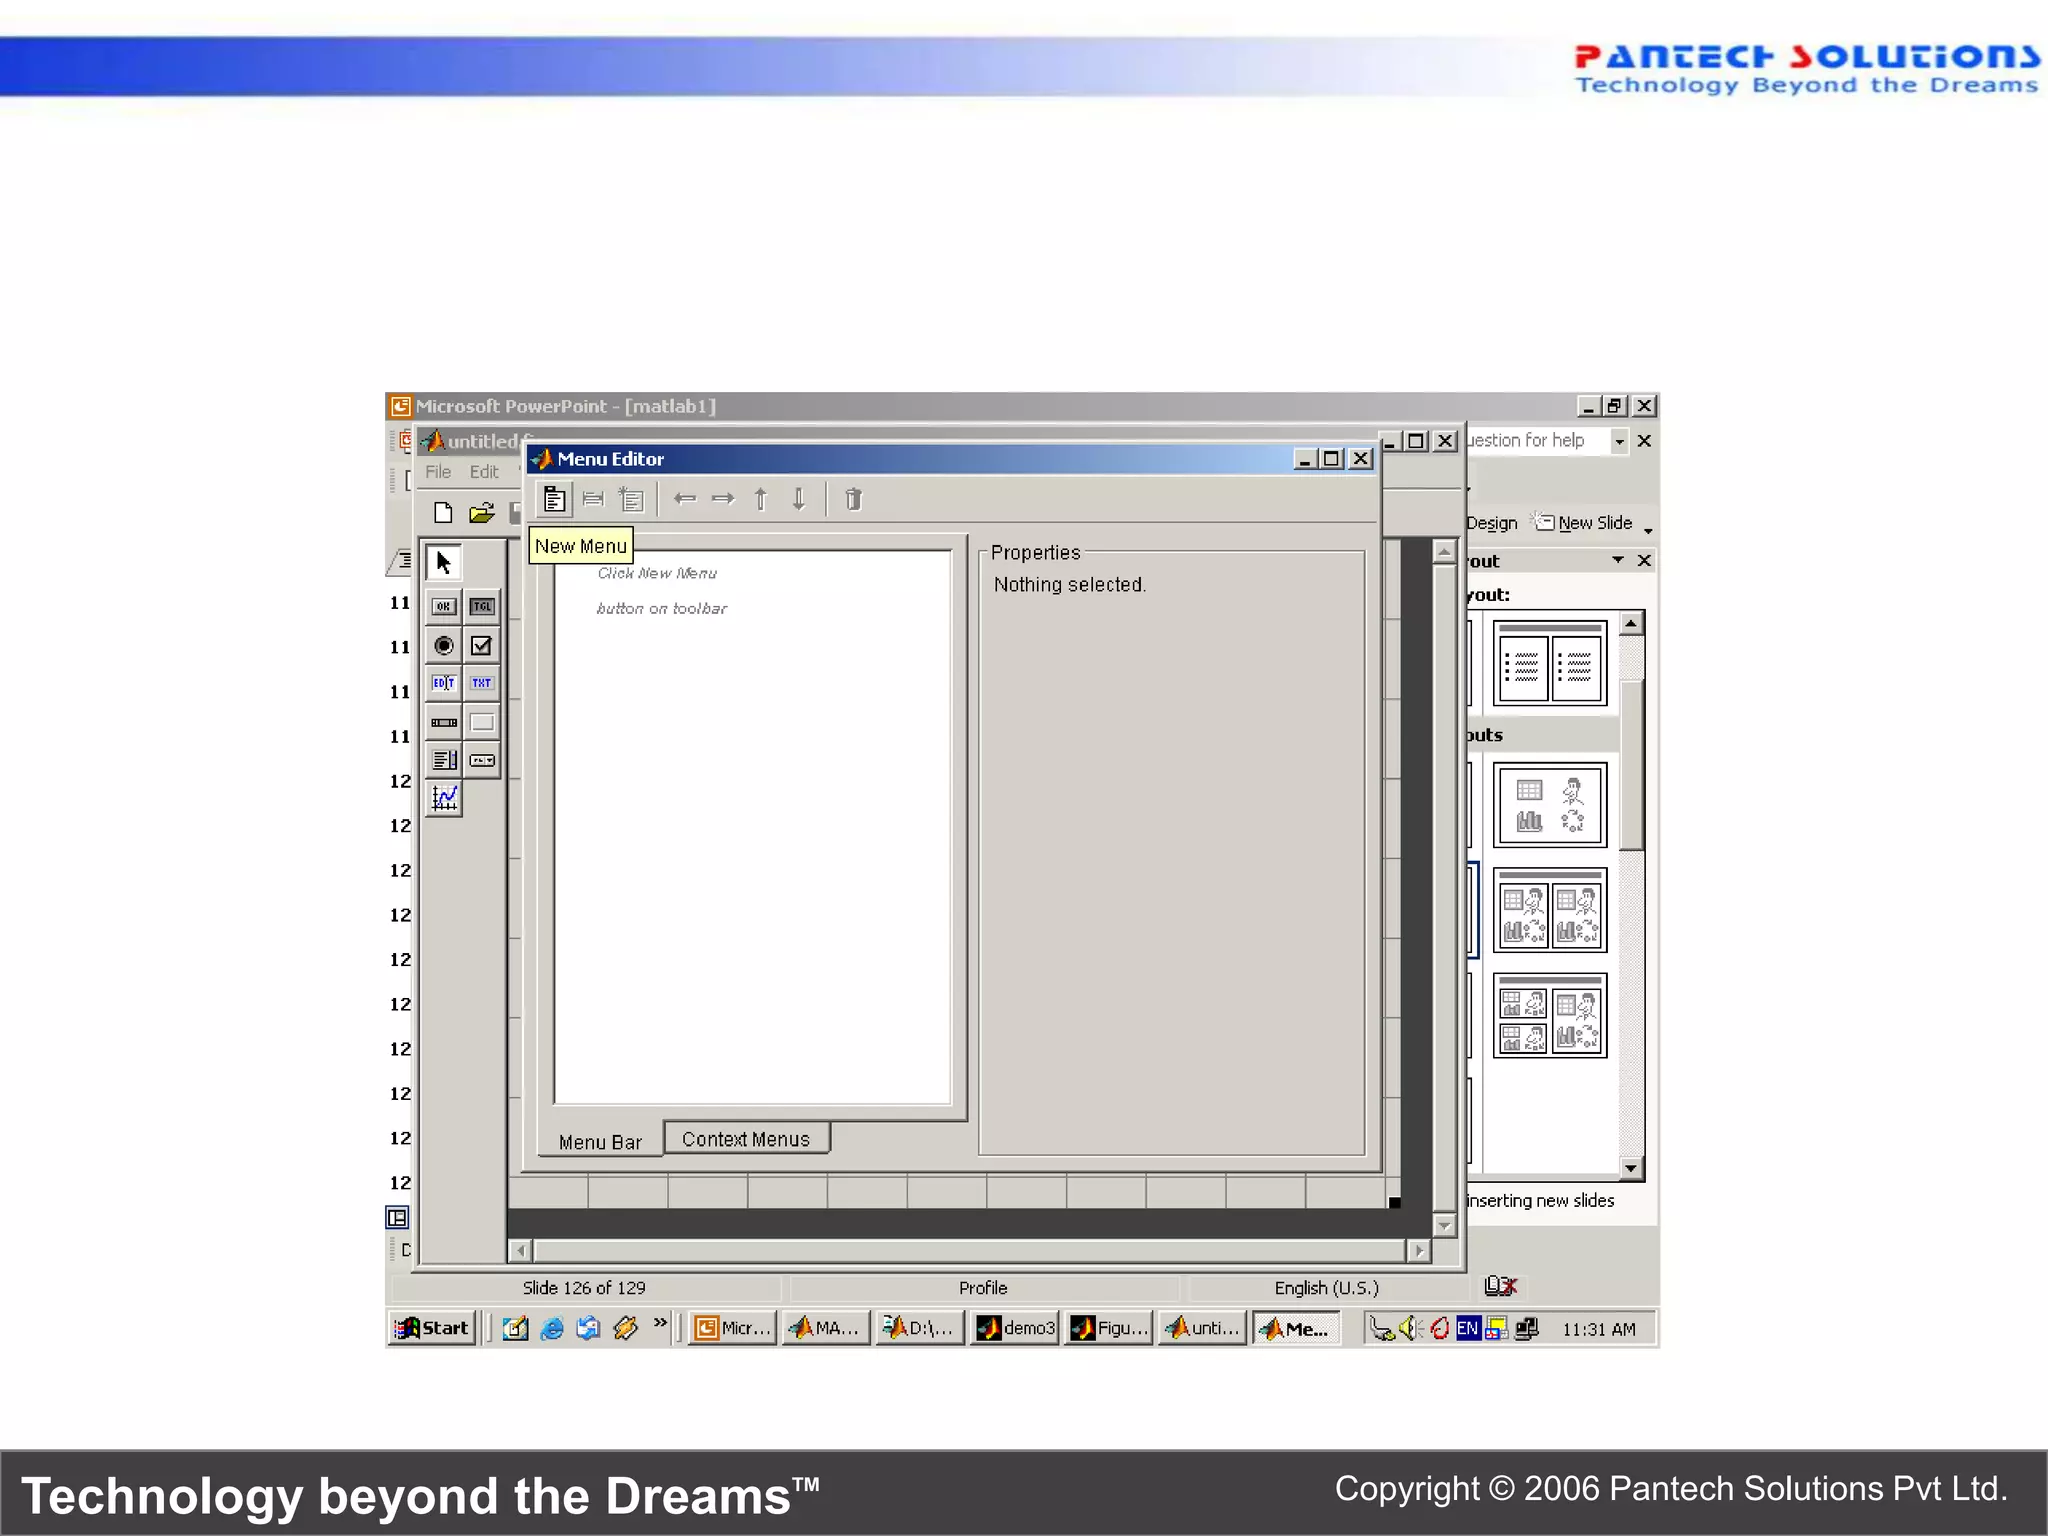Click the volume speaker tray icon

tap(1410, 1328)
